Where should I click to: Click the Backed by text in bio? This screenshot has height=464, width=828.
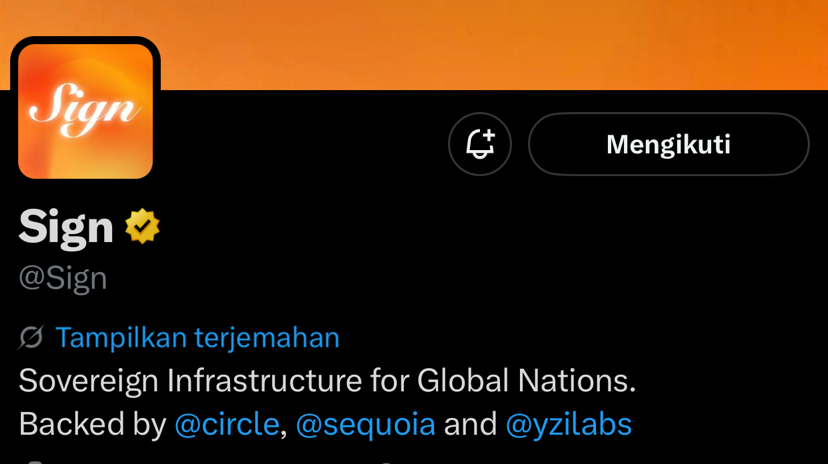pos(92,424)
